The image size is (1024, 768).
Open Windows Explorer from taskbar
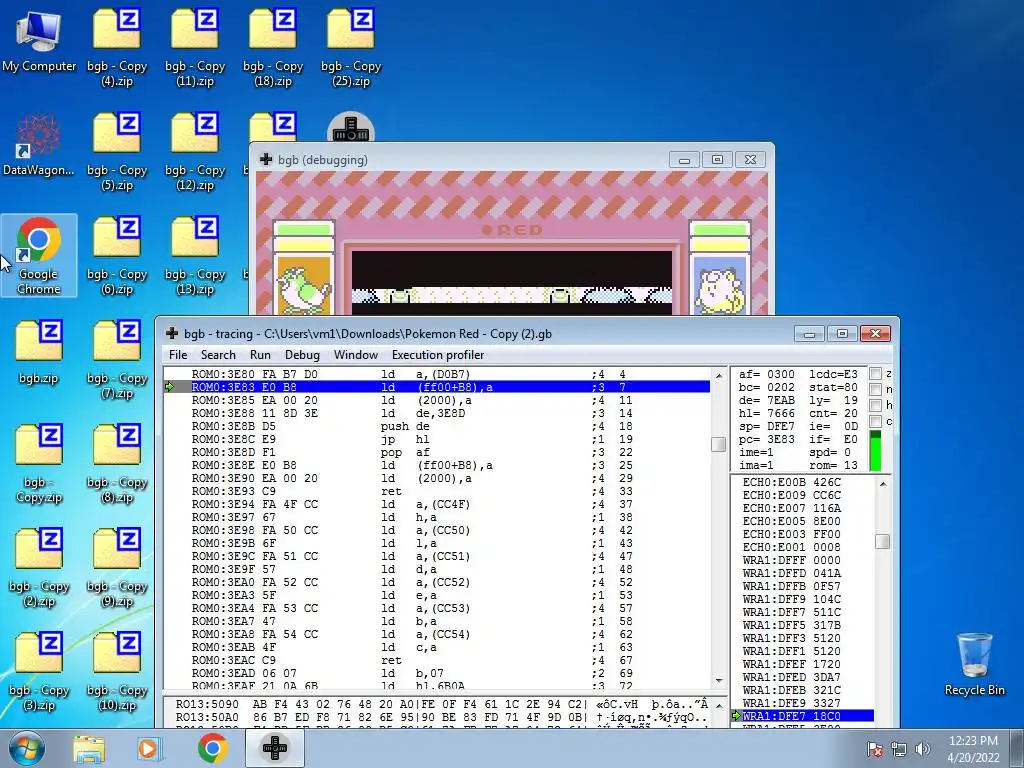89,748
